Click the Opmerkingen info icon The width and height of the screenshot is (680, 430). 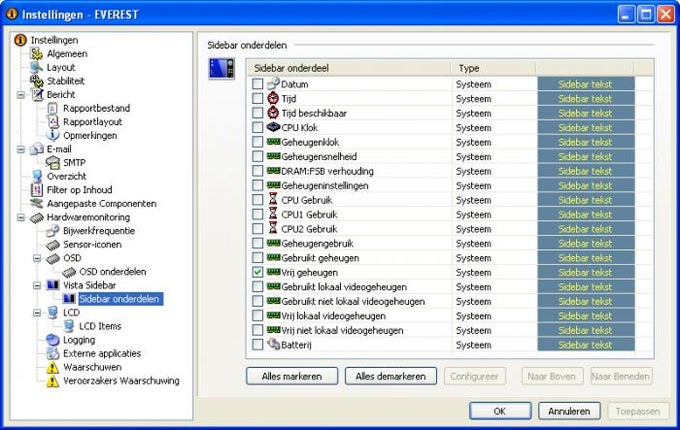pos(52,135)
